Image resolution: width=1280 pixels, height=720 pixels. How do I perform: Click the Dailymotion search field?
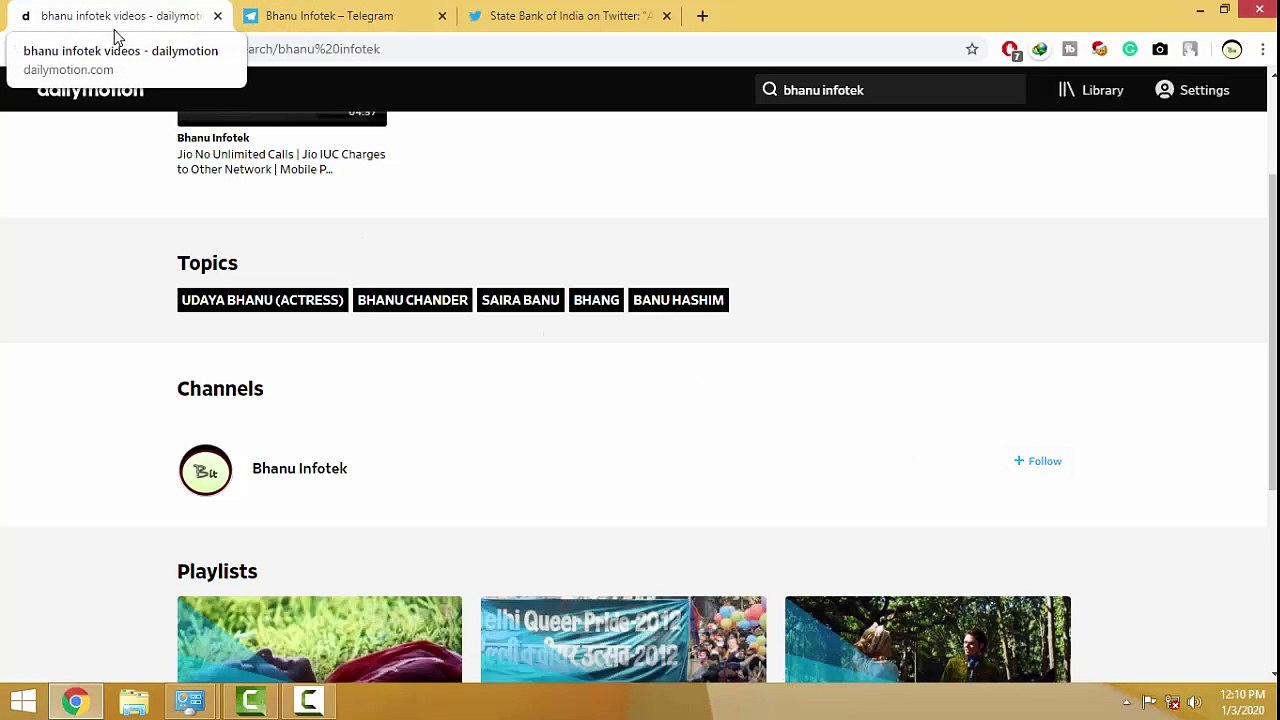pos(890,90)
